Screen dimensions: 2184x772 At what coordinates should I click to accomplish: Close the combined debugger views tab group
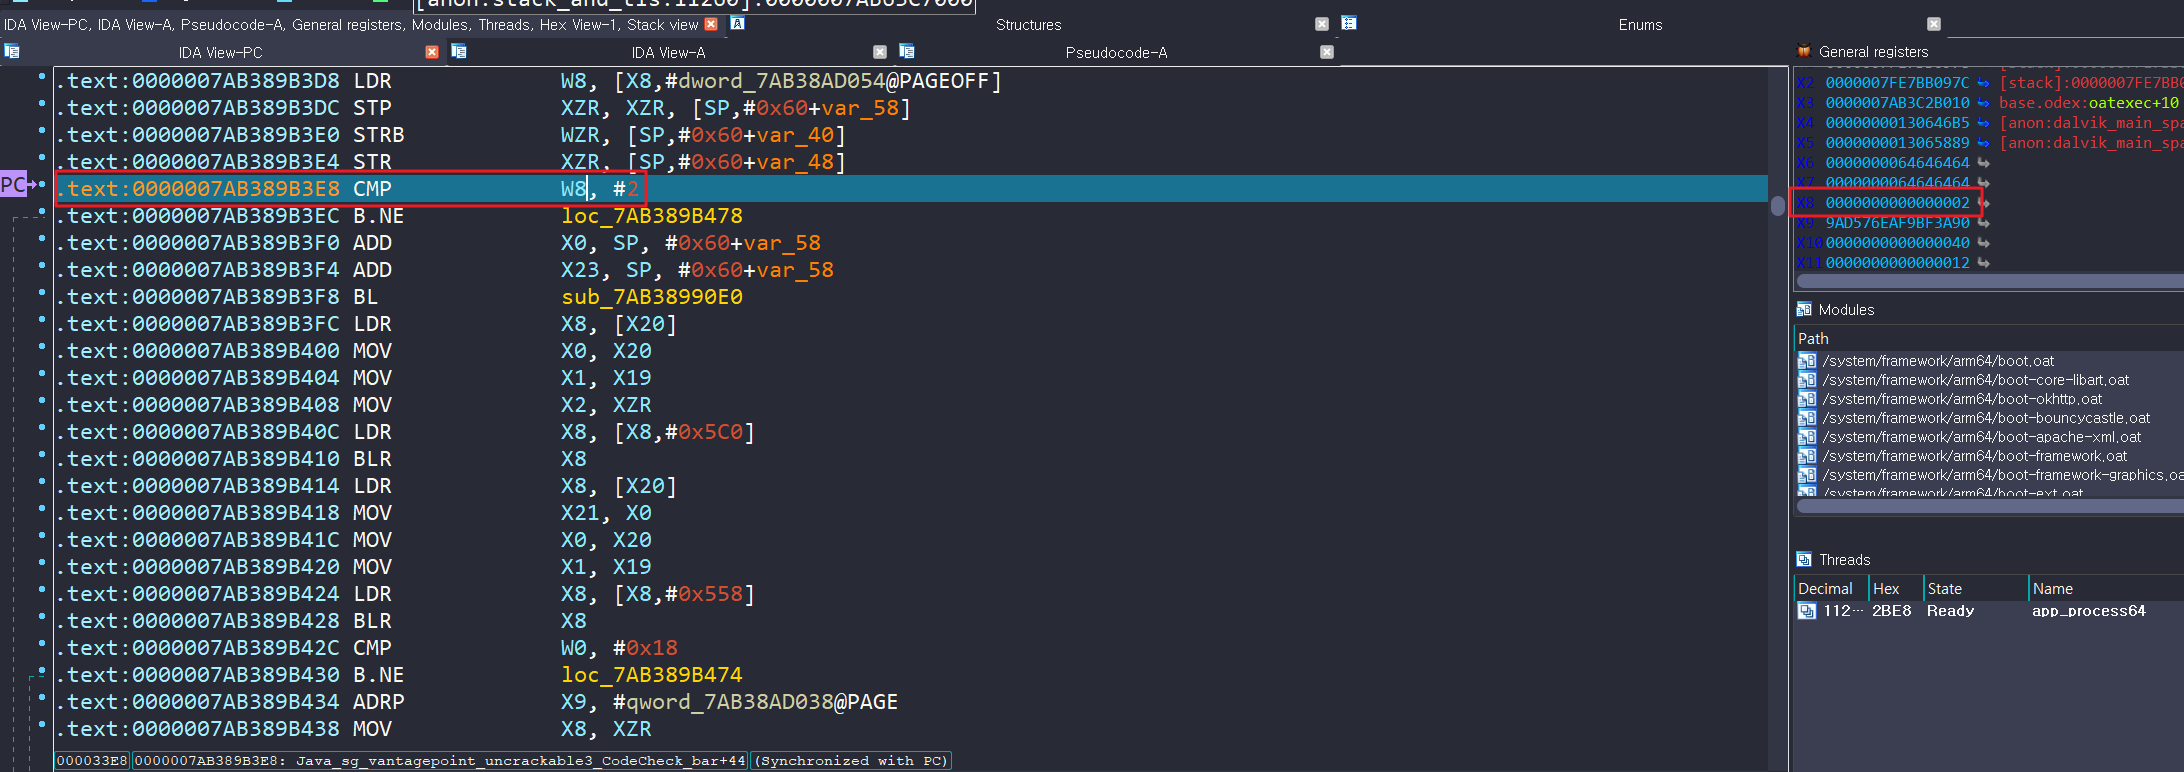click(711, 24)
